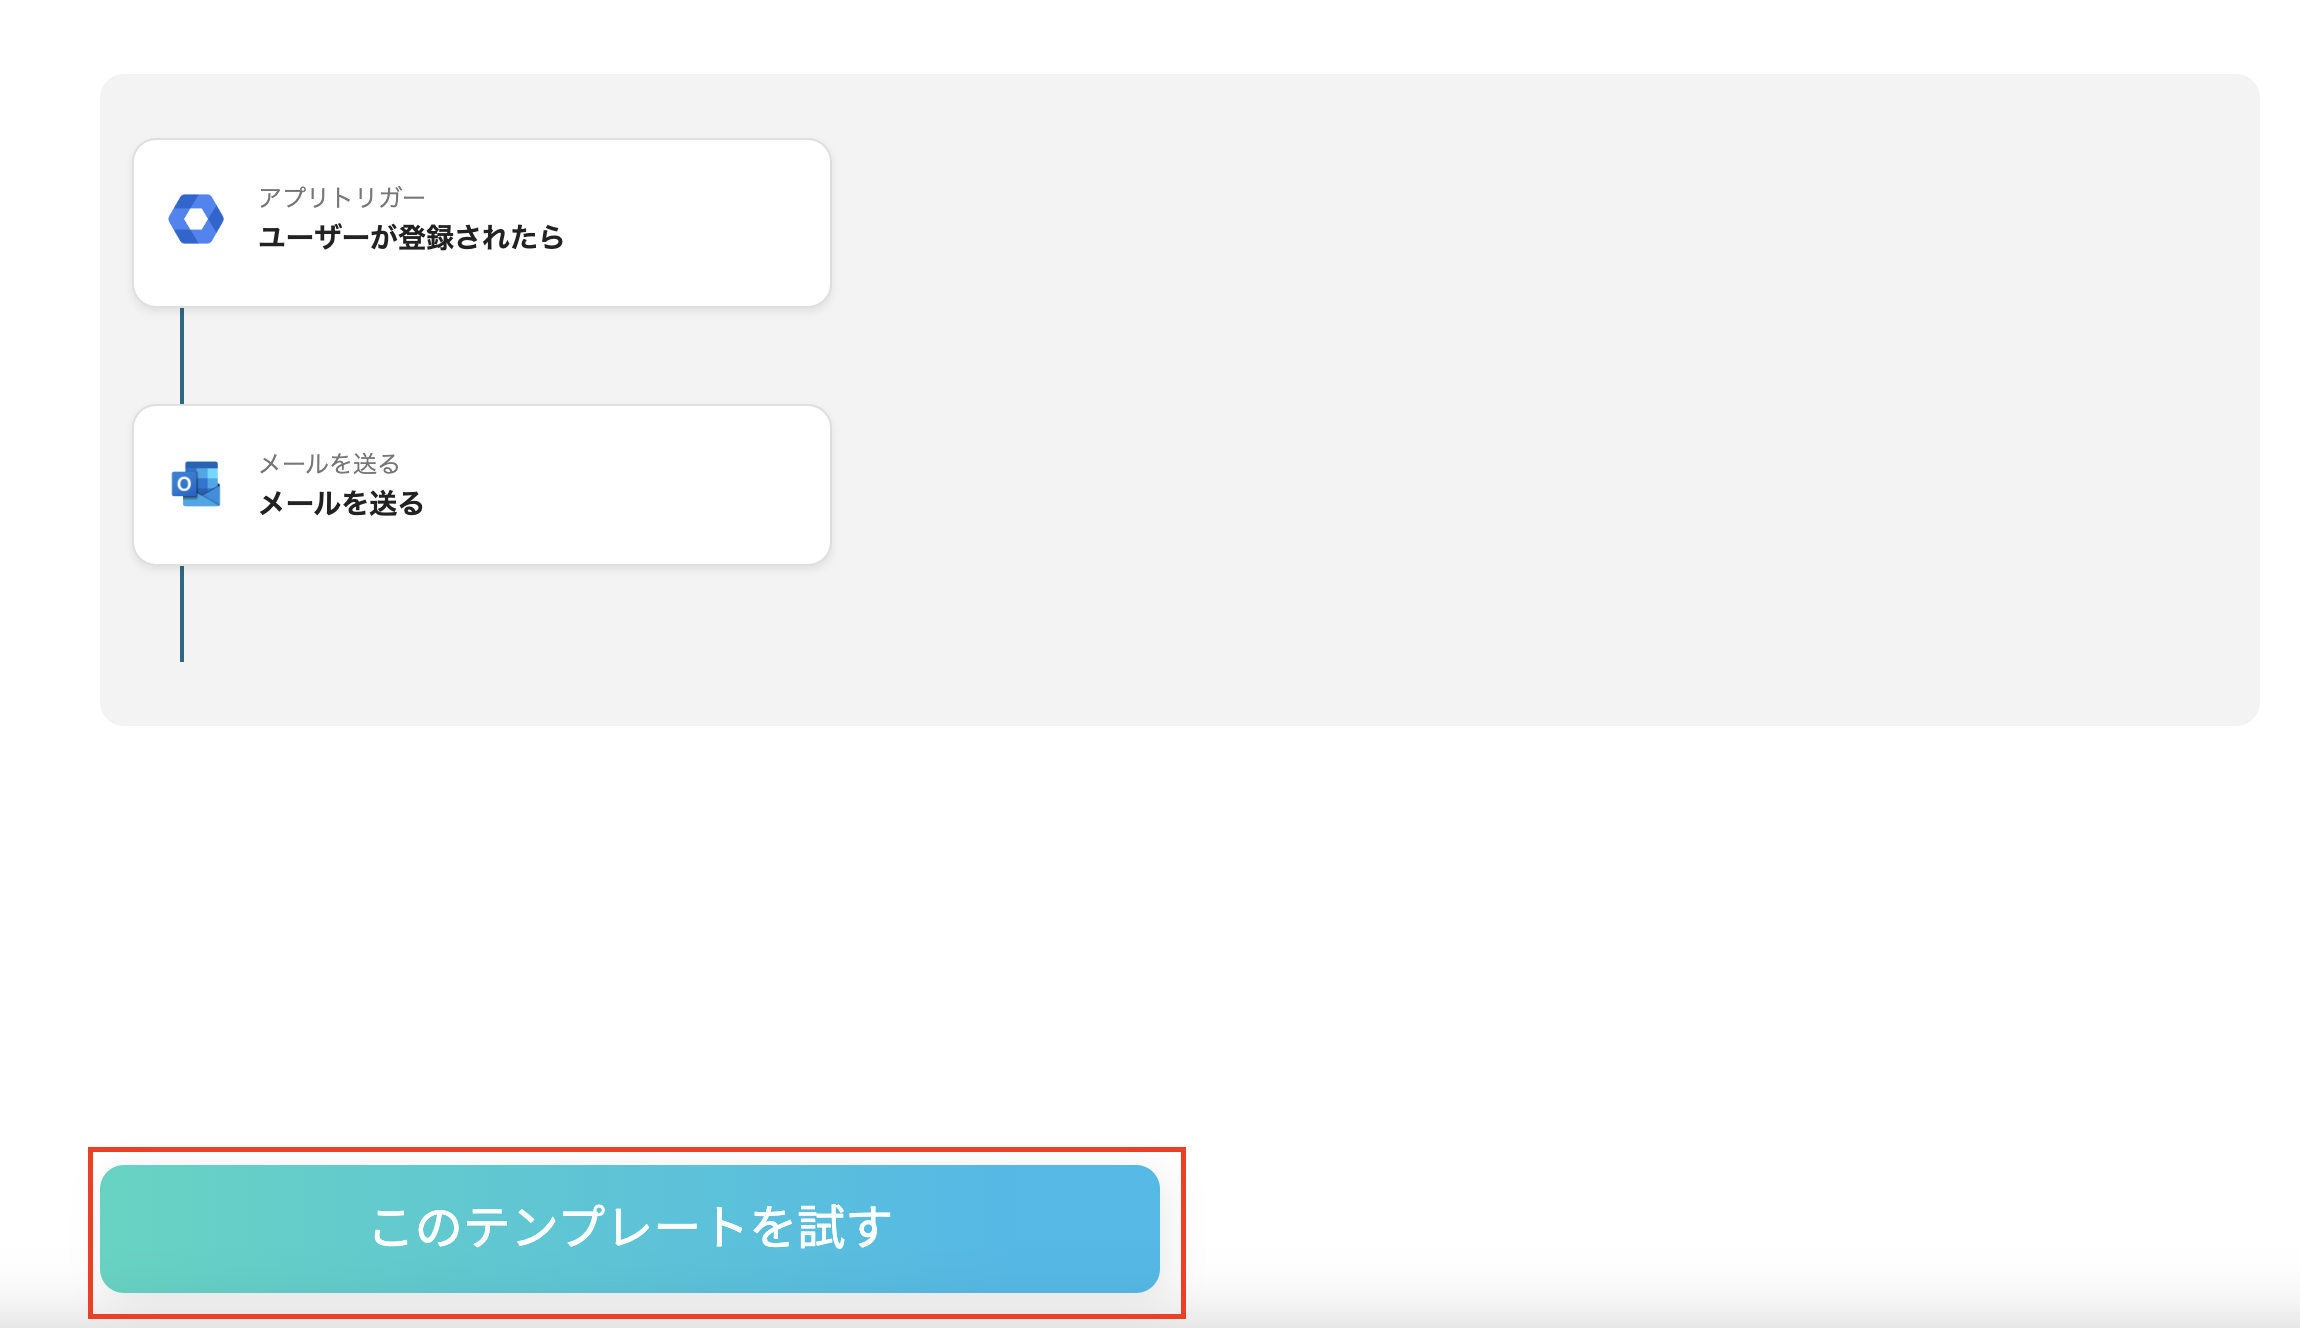The height and width of the screenshot is (1328, 2300).
Task: Click the gray workflow canvas background
Action: (x=1500, y=400)
